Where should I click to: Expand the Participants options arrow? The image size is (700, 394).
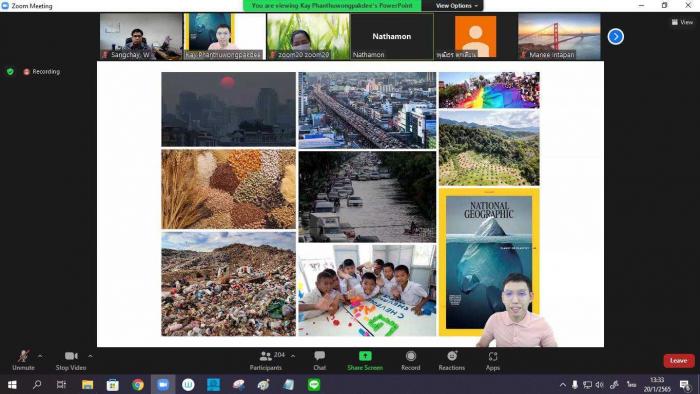[293, 356]
